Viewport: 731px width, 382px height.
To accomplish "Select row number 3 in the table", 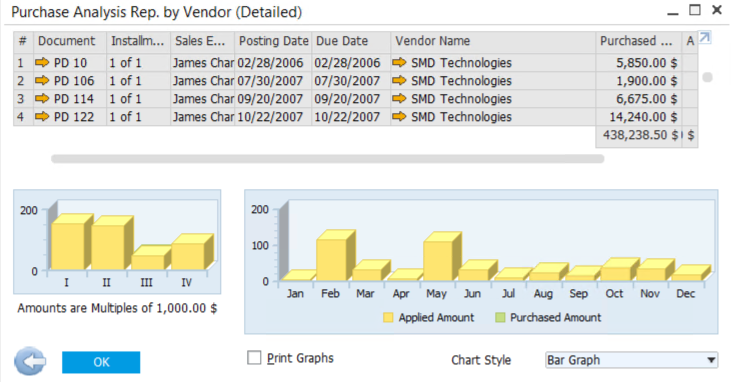I will pyautogui.click(x=23, y=99).
